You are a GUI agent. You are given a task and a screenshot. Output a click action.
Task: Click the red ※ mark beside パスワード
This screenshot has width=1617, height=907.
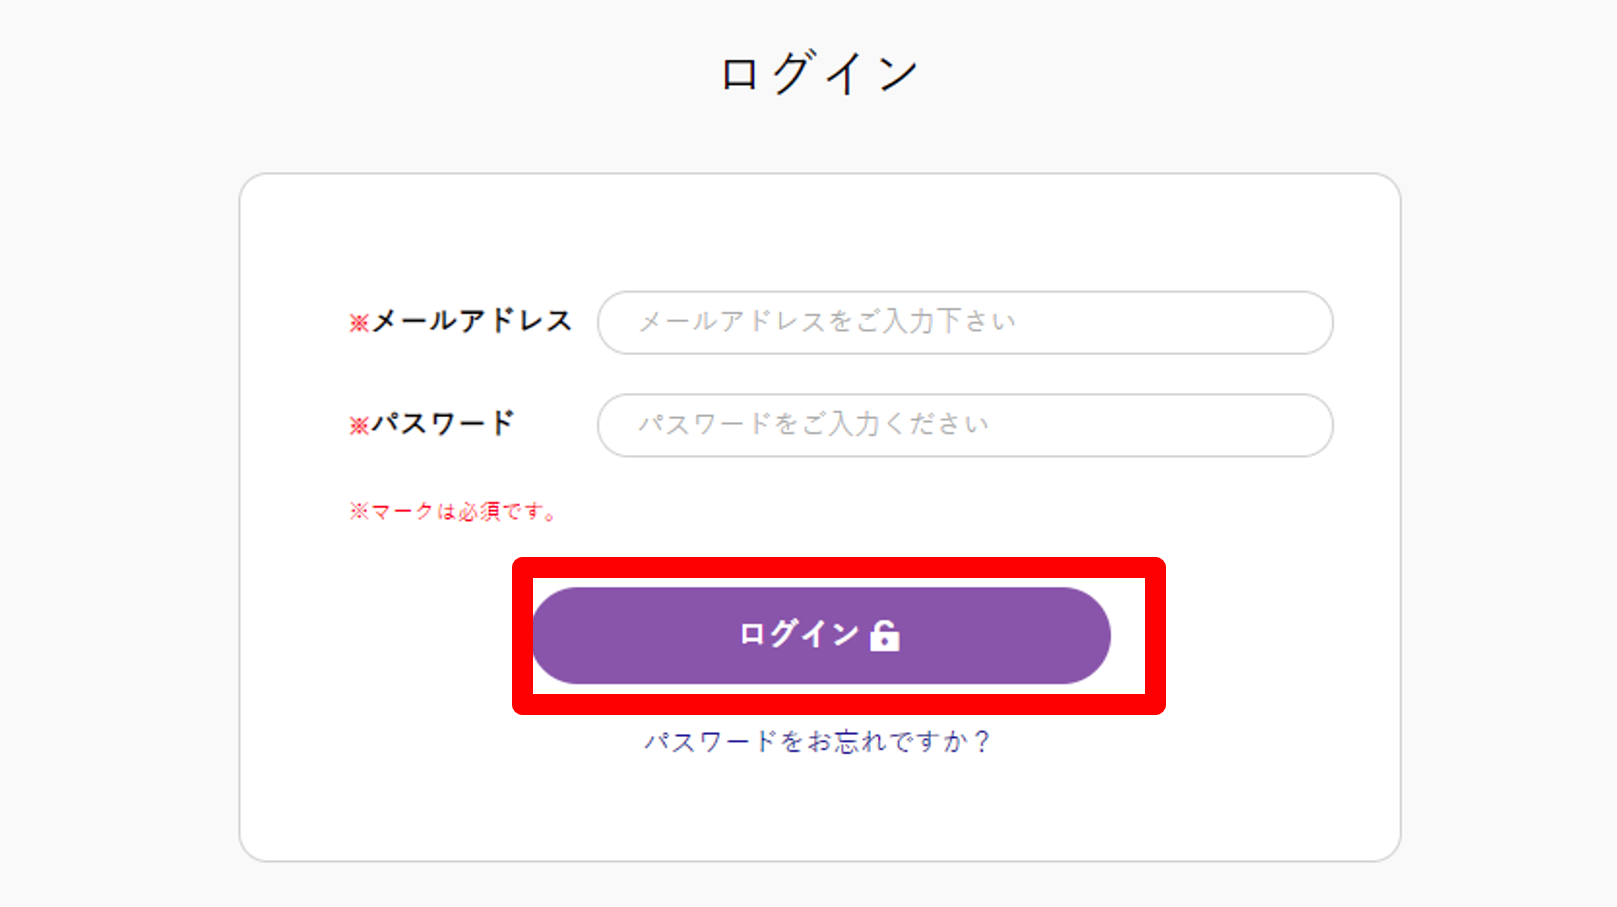coord(359,426)
